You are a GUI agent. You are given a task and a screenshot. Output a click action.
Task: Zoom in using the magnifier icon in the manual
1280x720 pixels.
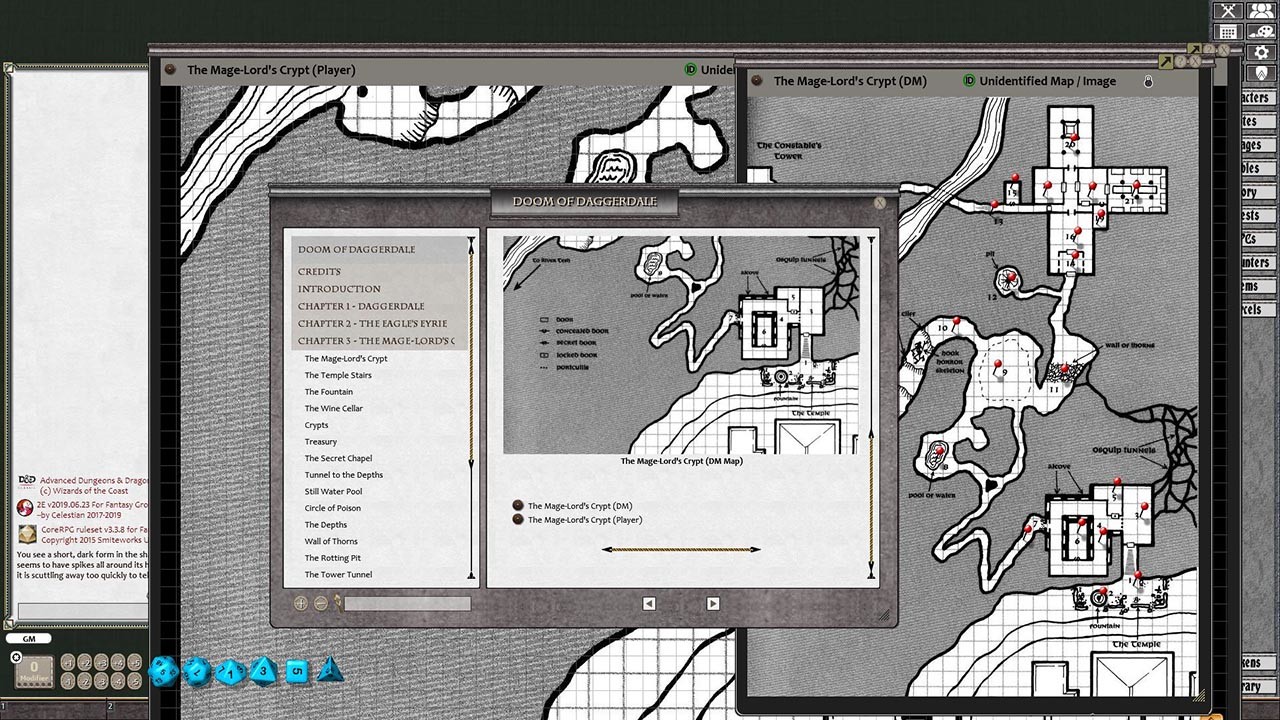click(300, 603)
